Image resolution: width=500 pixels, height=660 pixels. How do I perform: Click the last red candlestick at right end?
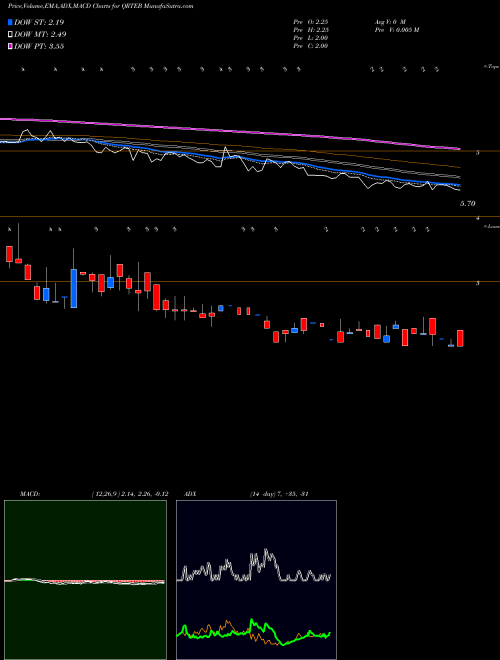[460, 338]
